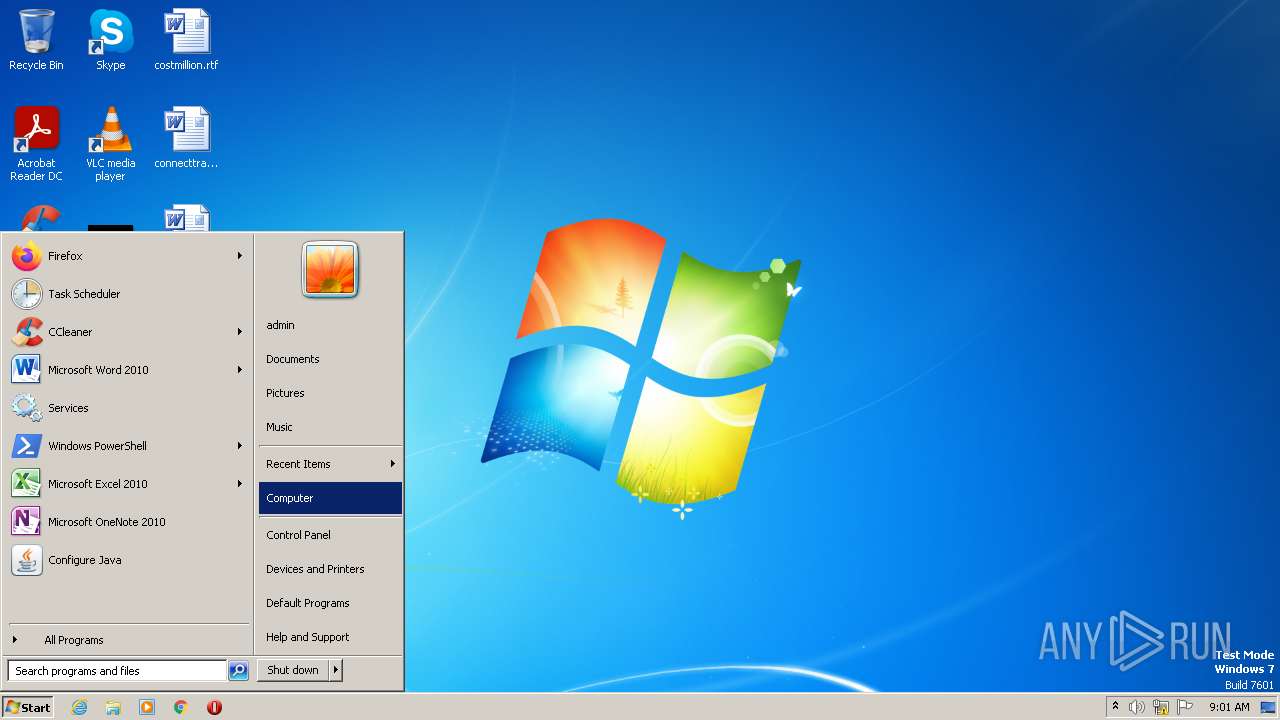Click the Configure Java label
The width and height of the screenshot is (1280, 720).
pos(85,560)
